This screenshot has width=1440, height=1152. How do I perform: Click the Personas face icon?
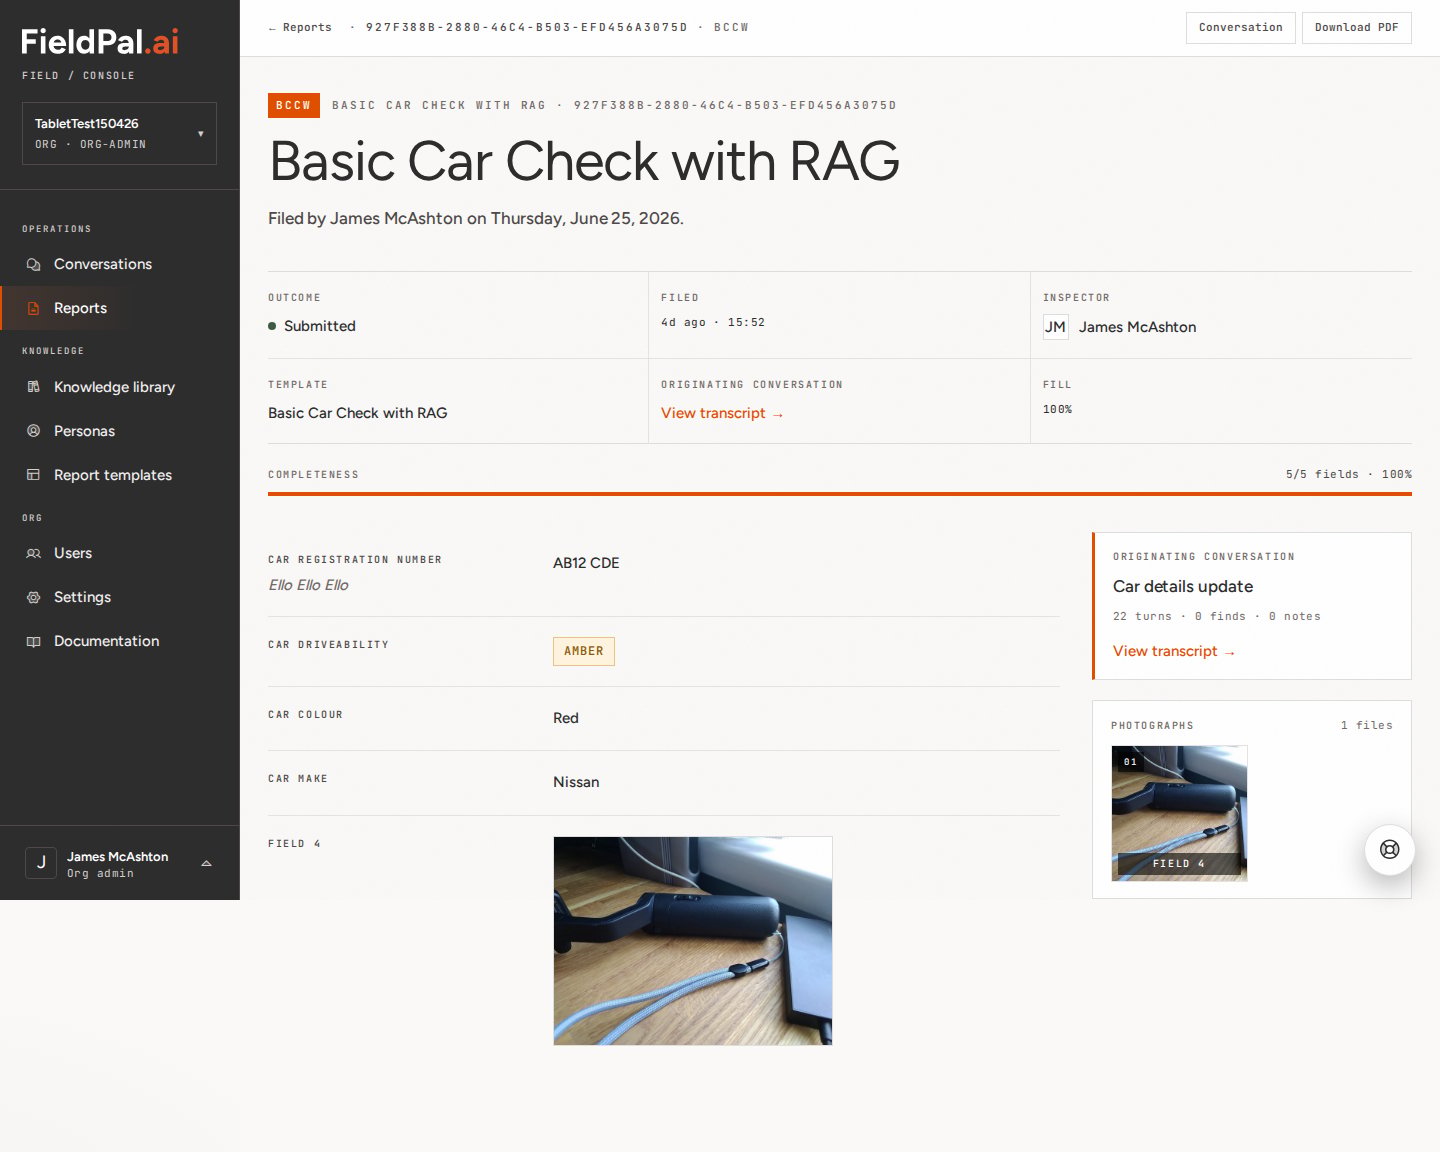click(33, 431)
